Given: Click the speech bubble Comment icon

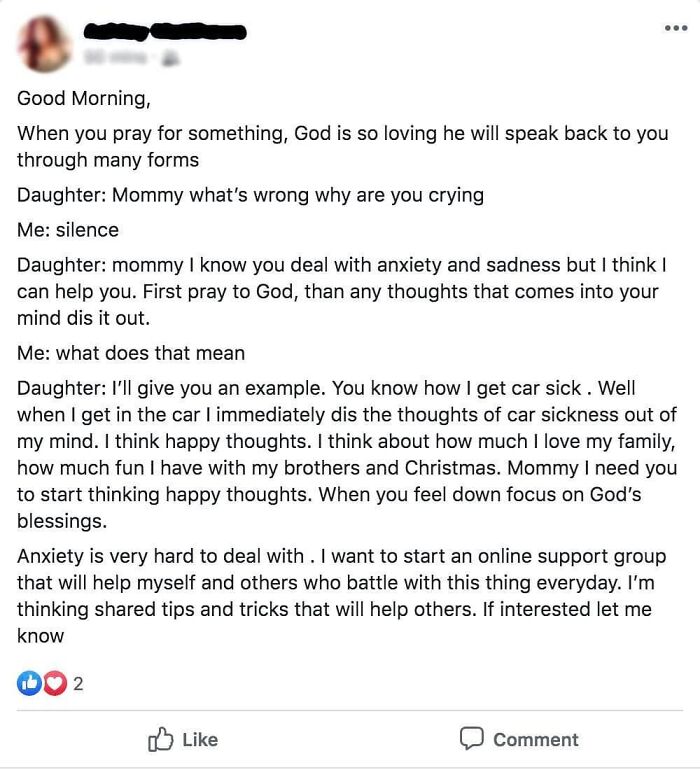Looking at the screenshot, I should click(x=471, y=739).
